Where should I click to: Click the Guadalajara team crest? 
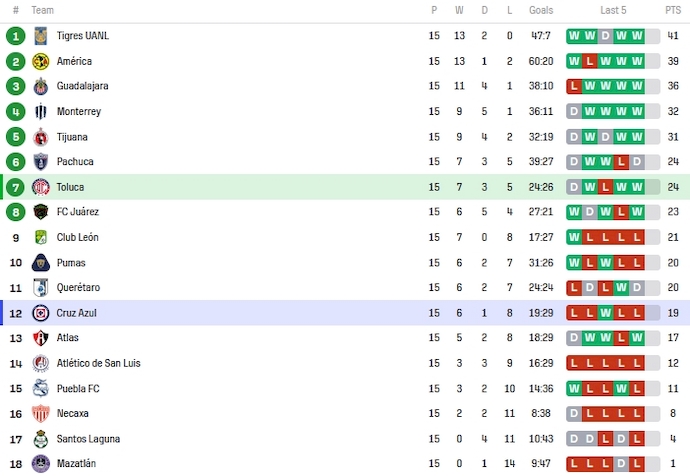pyautogui.click(x=41, y=86)
